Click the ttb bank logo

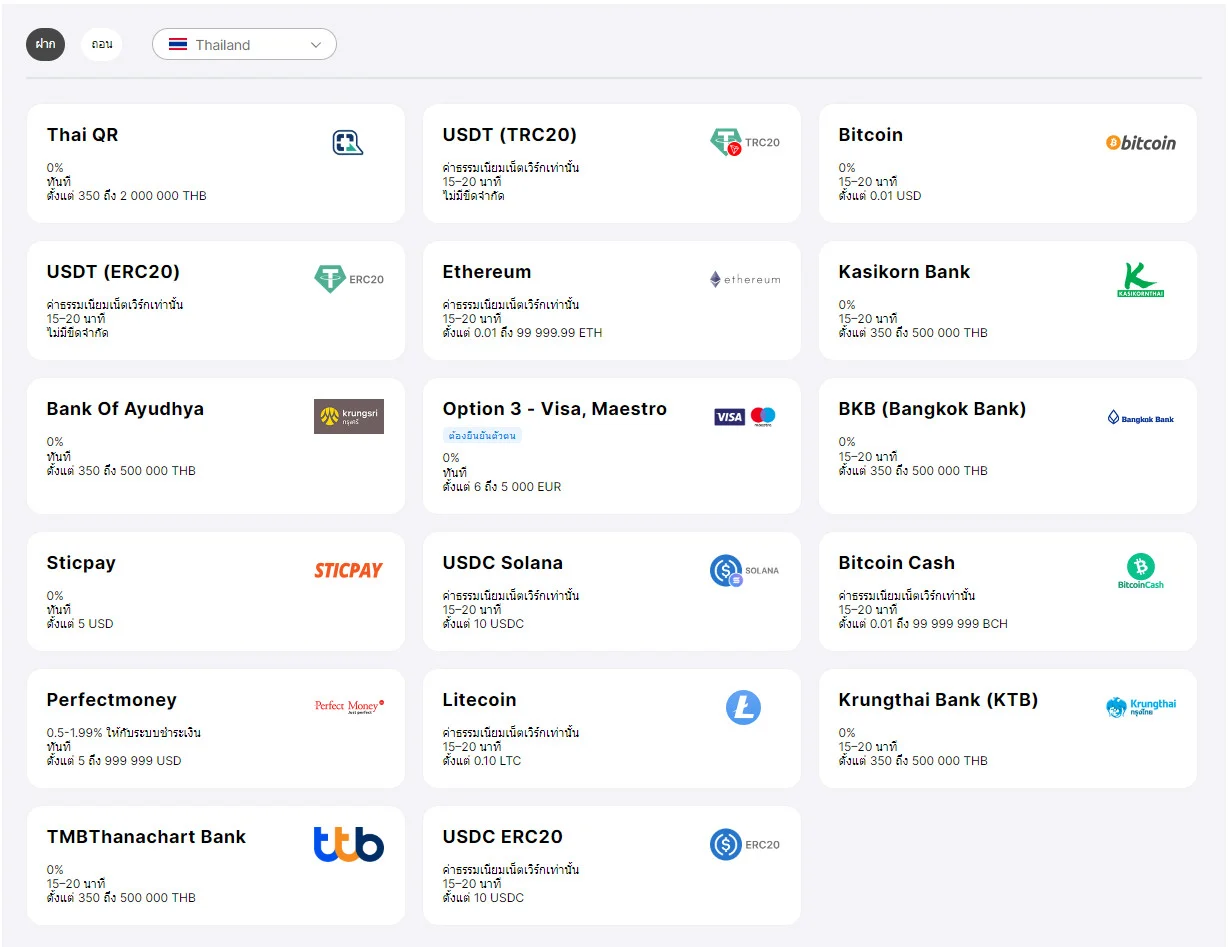pos(349,844)
